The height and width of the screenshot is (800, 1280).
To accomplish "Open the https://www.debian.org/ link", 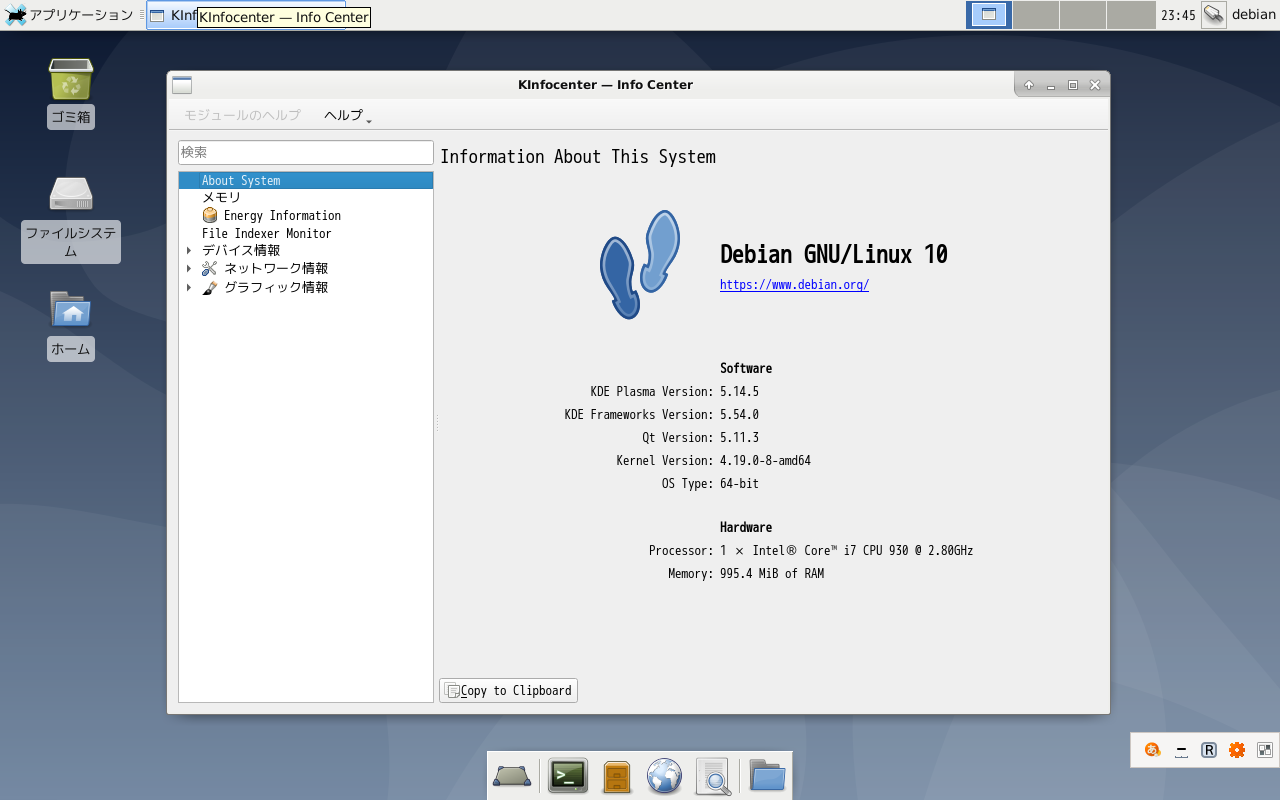I will coord(794,285).
